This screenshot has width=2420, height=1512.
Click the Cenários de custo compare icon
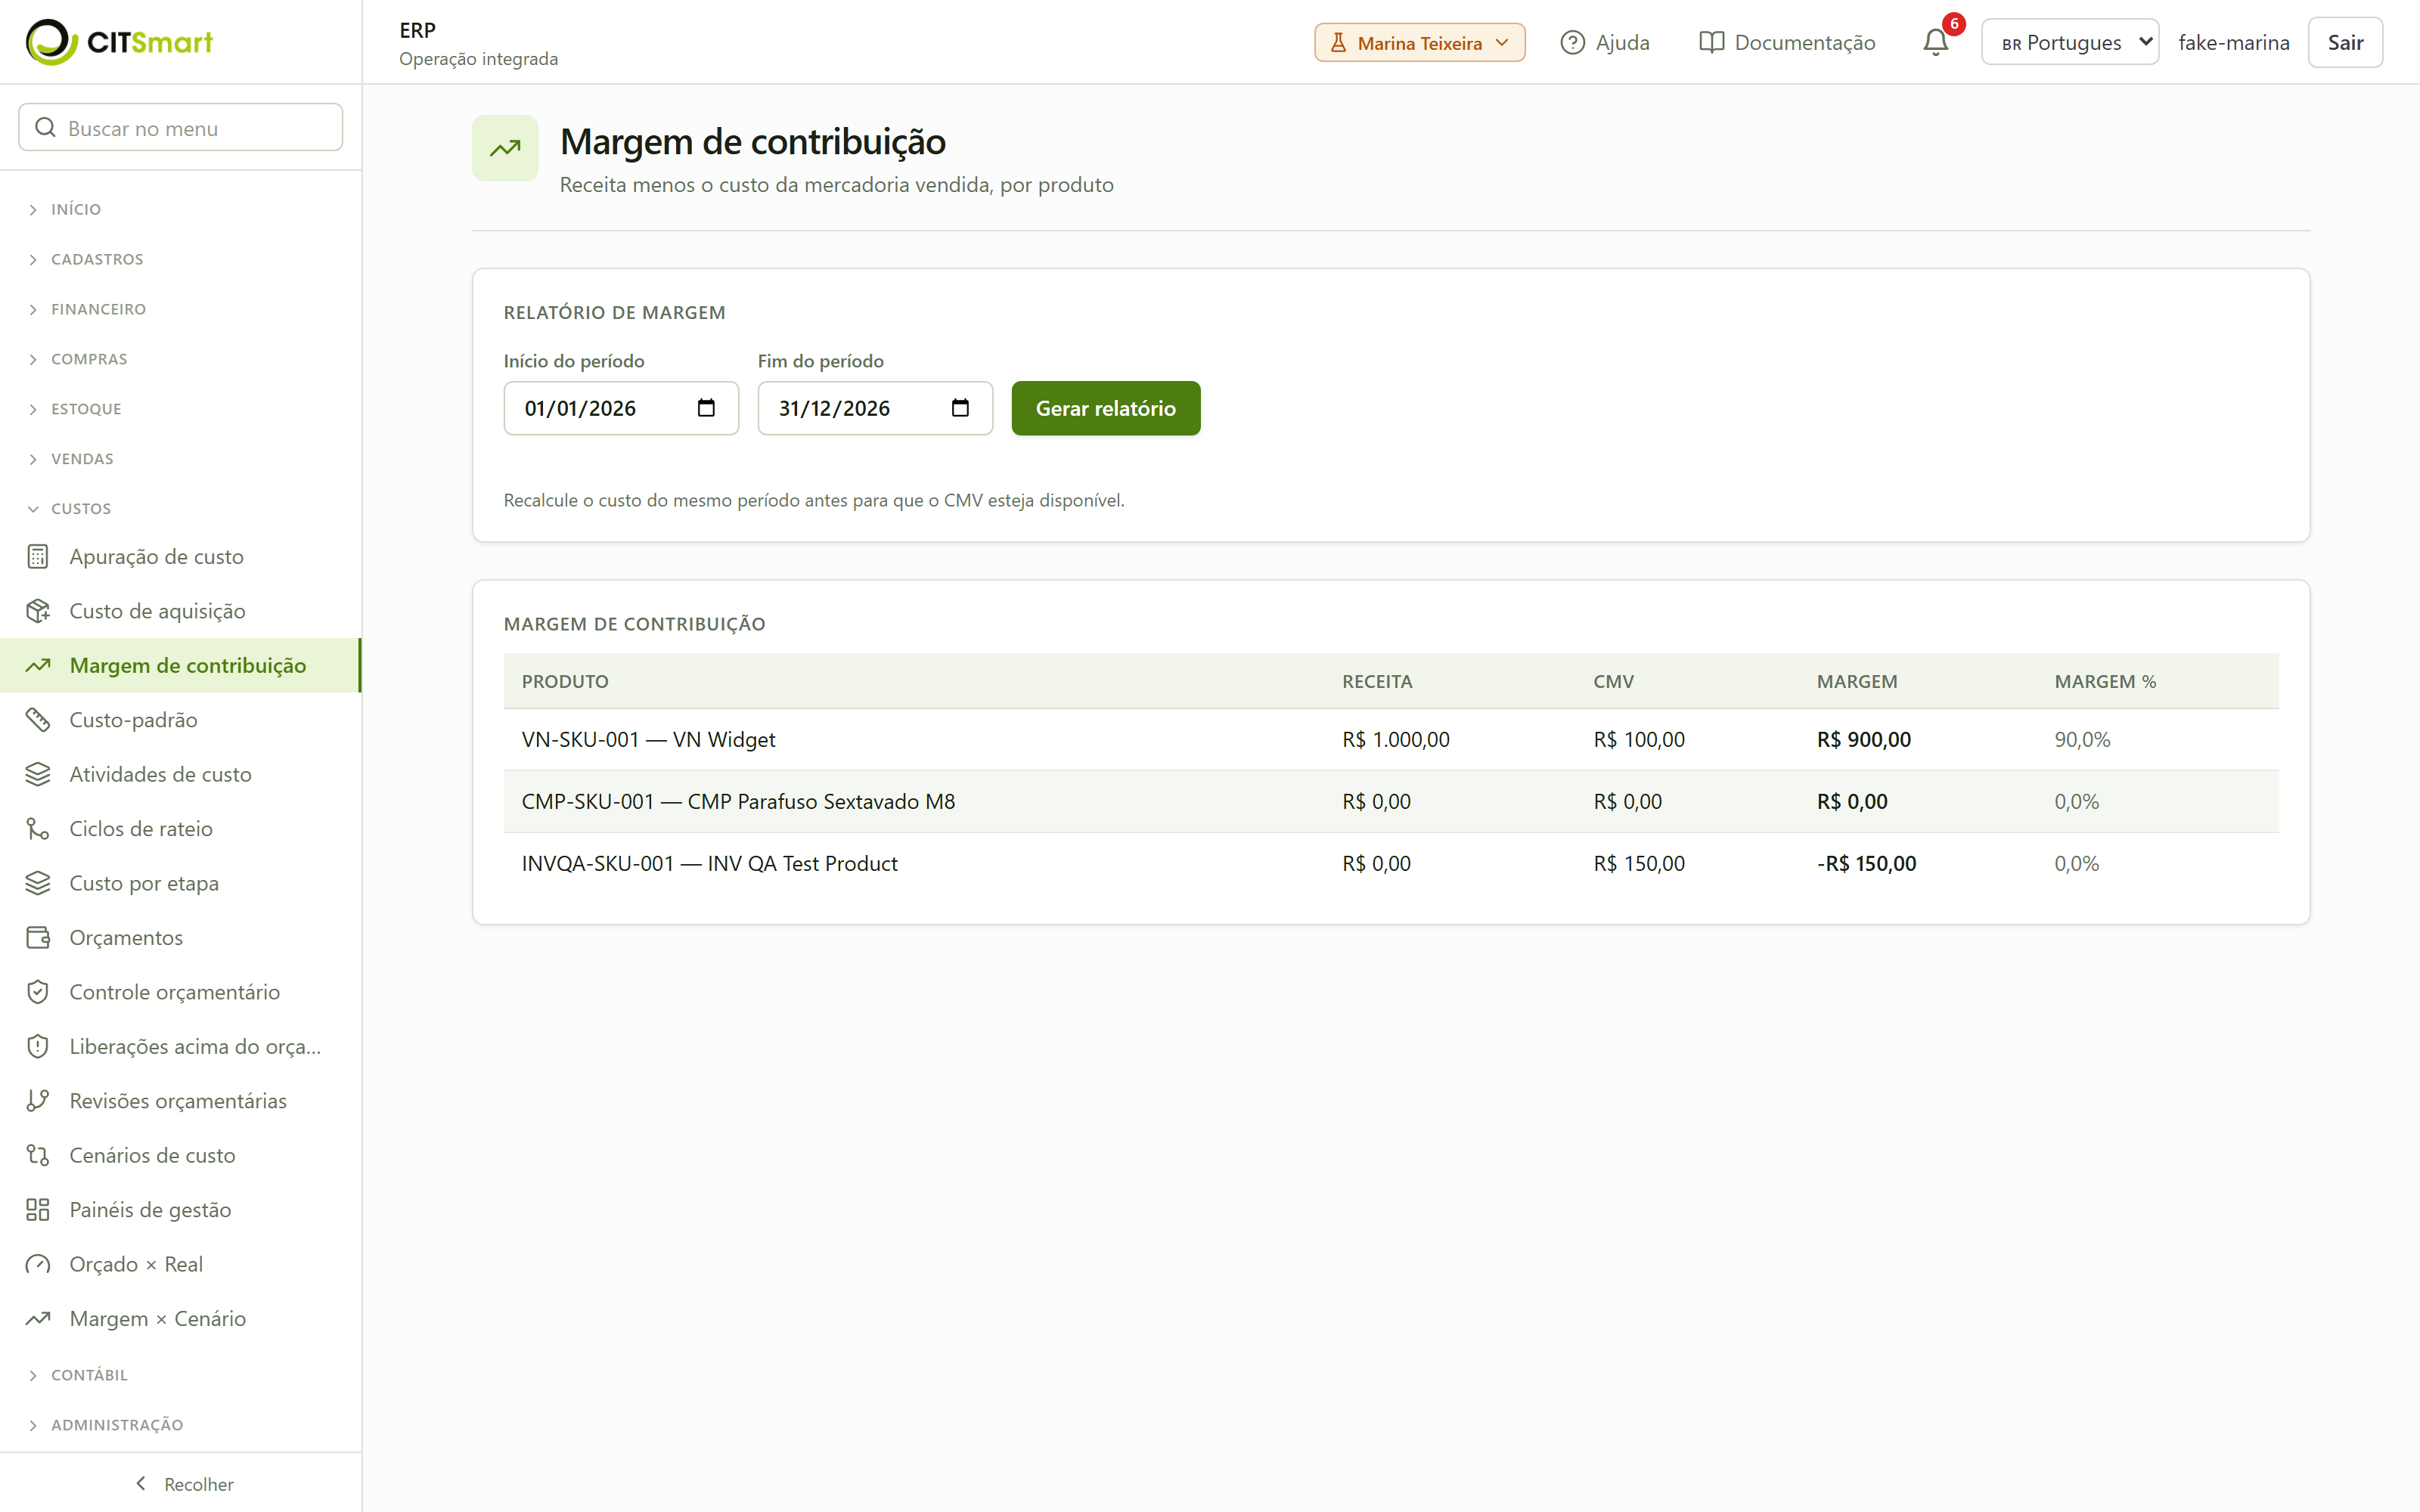pos(38,1155)
